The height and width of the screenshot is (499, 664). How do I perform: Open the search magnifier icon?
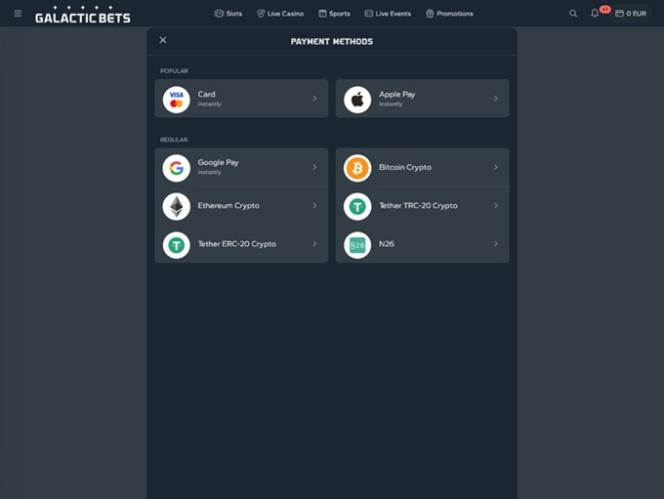(573, 14)
